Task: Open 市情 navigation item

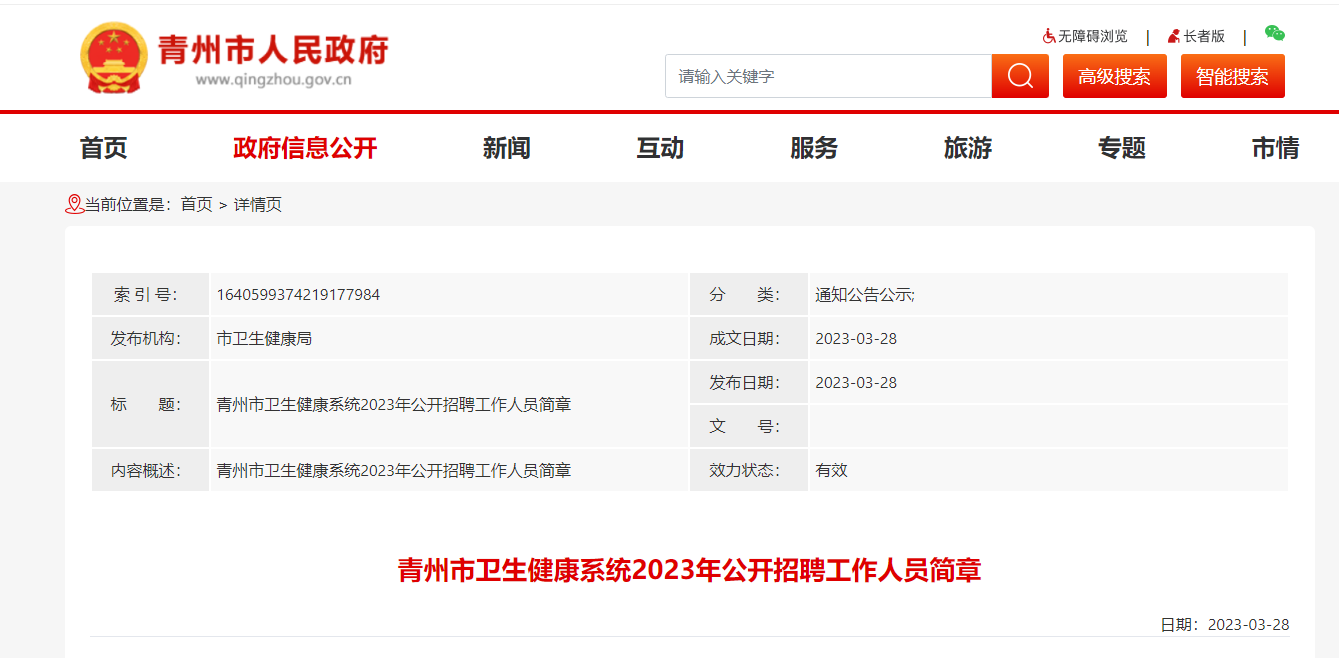Action: coord(1276,148)
